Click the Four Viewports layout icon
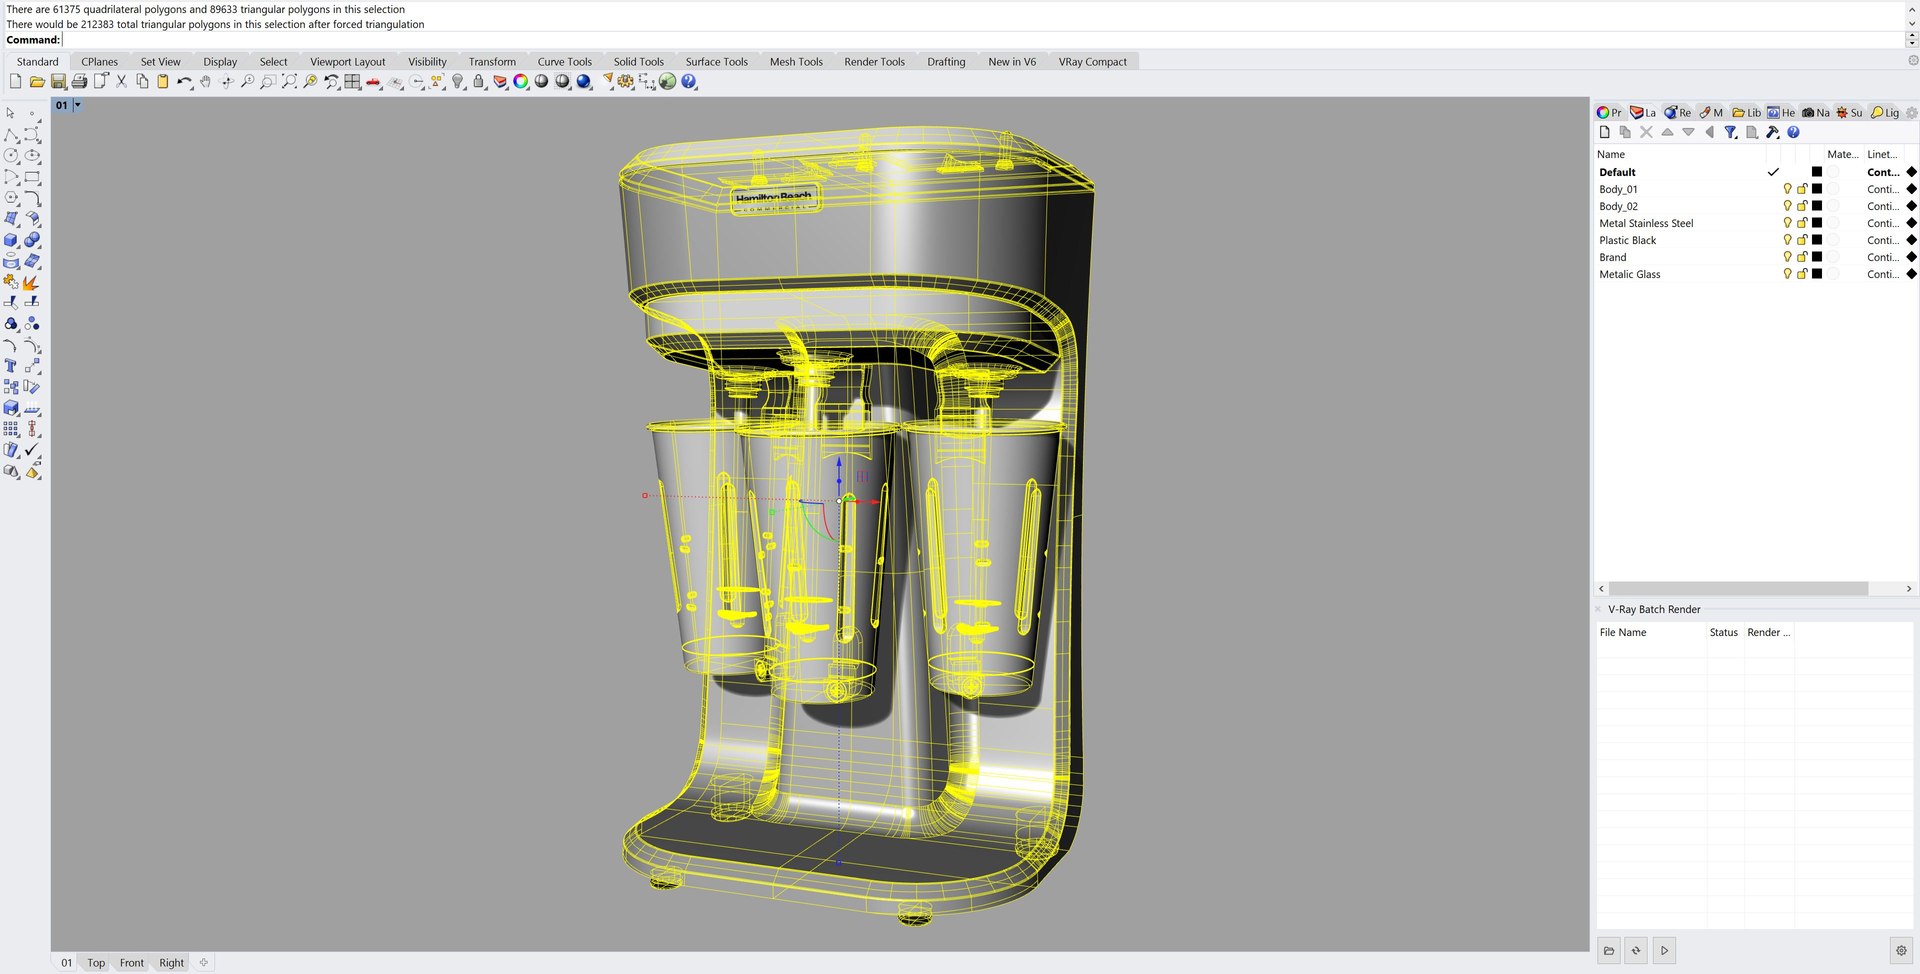Screen dimensions: 1920x974 352,82
